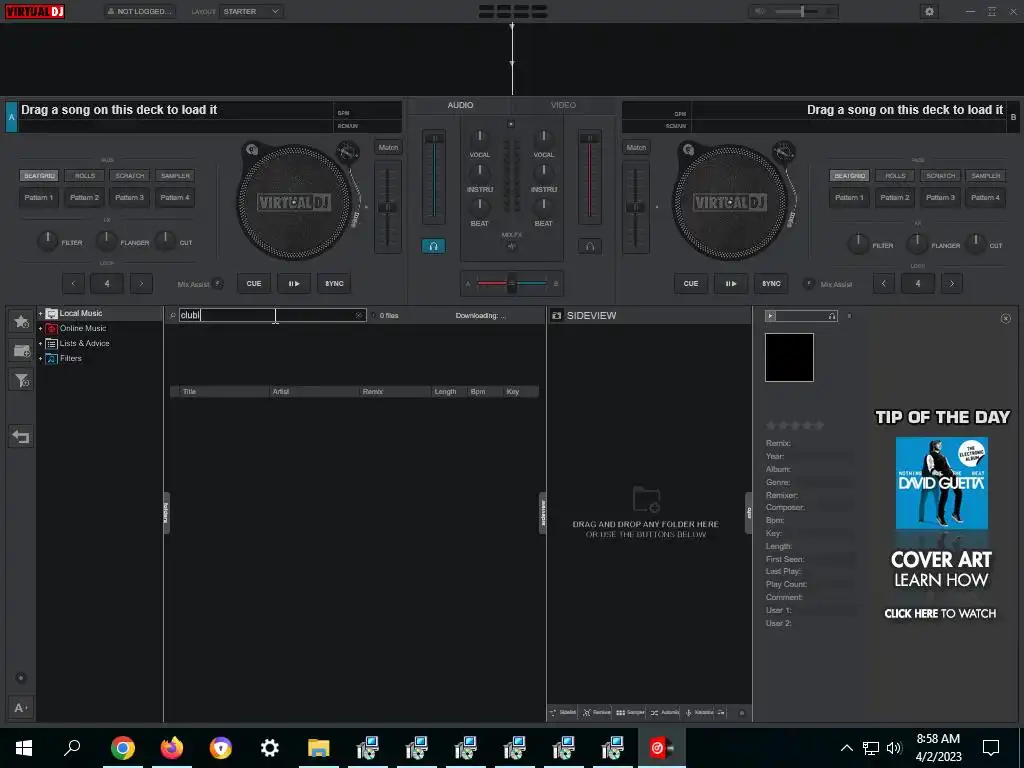The image size is (1024, 768).
Task: Open Automix in the sideview toolbar
Action: 665,712
